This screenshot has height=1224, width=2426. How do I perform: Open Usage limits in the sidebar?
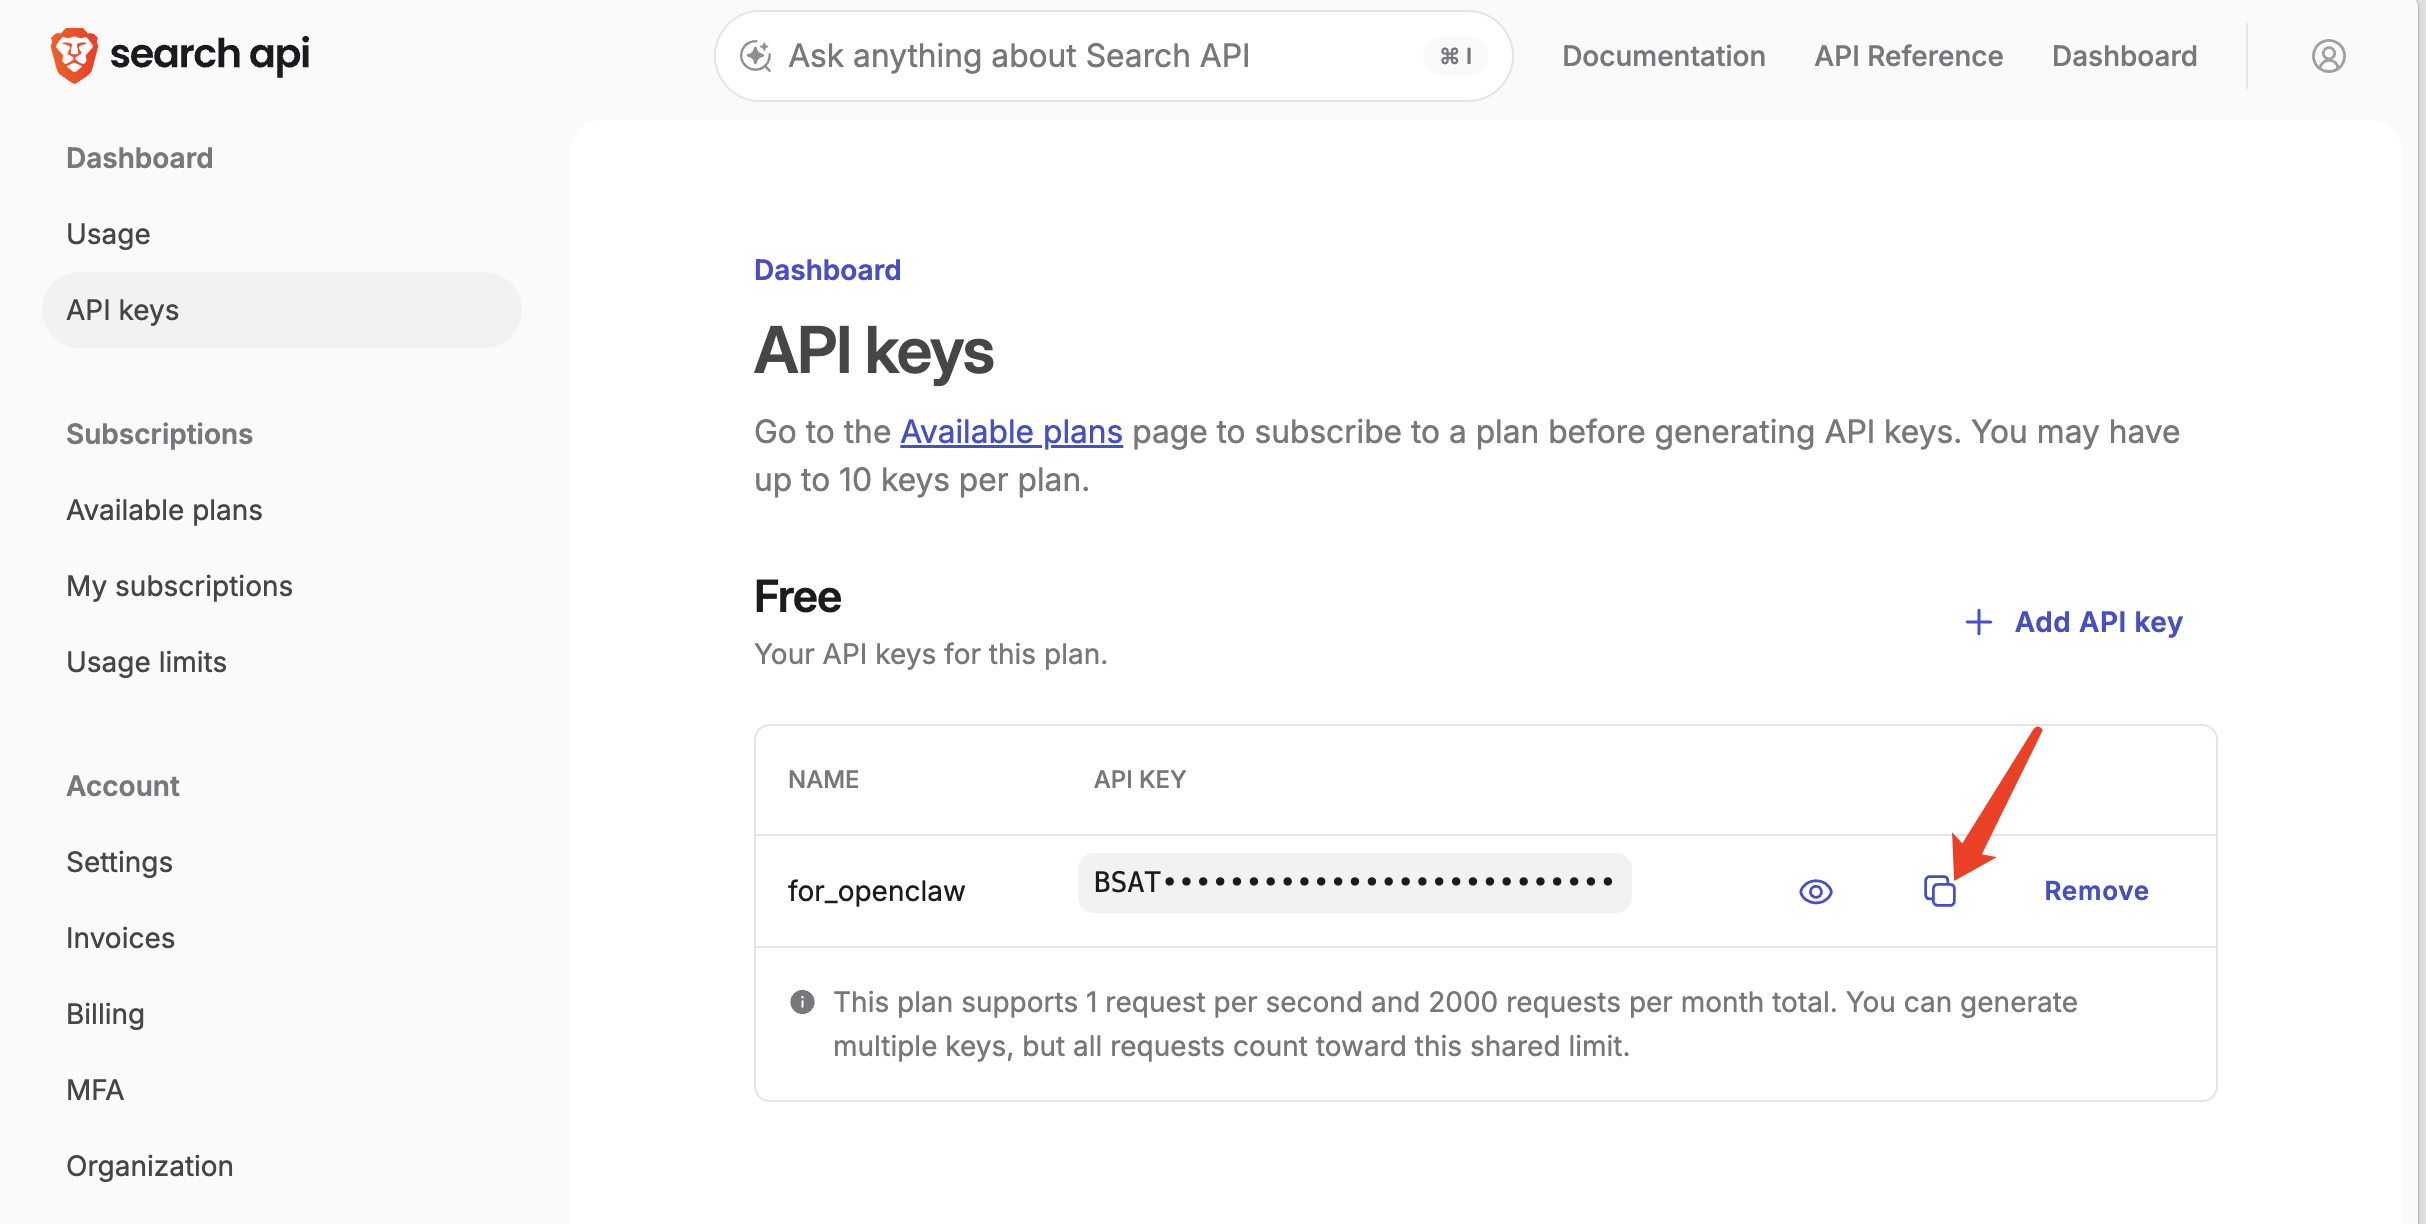click(x=146, y=662)
